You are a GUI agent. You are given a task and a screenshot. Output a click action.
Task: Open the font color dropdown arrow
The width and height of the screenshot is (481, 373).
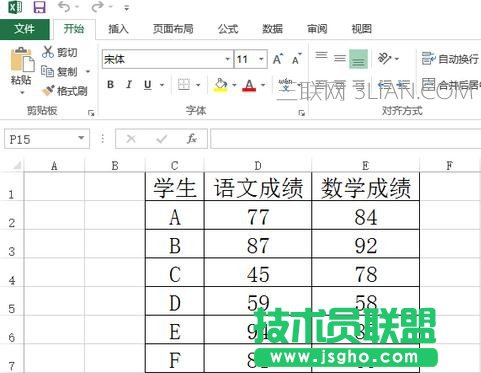coord(263,85)
